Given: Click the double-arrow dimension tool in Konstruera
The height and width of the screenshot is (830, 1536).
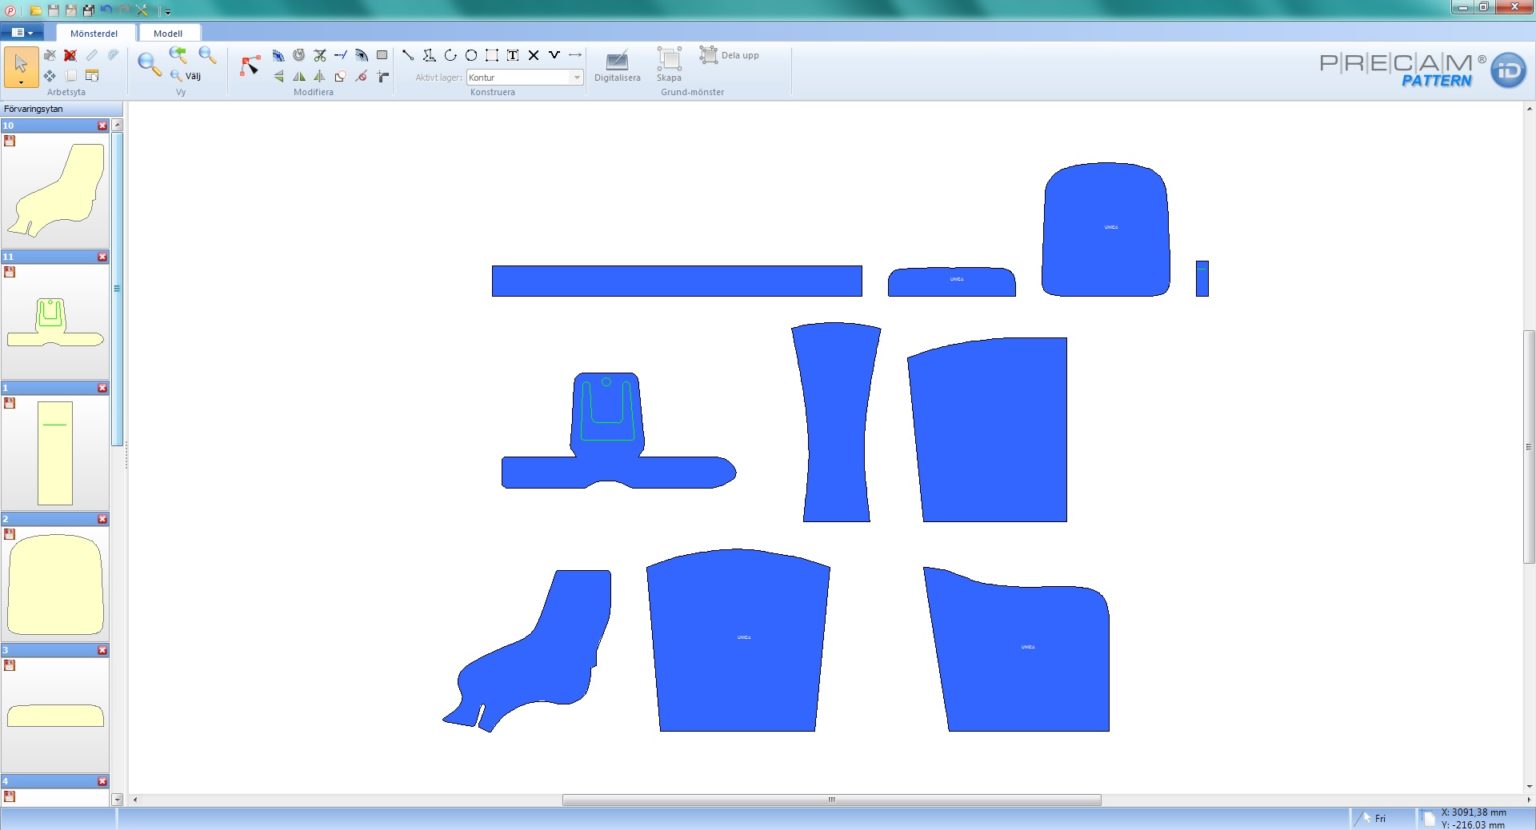Looking at the screenshot, I should [x=575, y=55].
